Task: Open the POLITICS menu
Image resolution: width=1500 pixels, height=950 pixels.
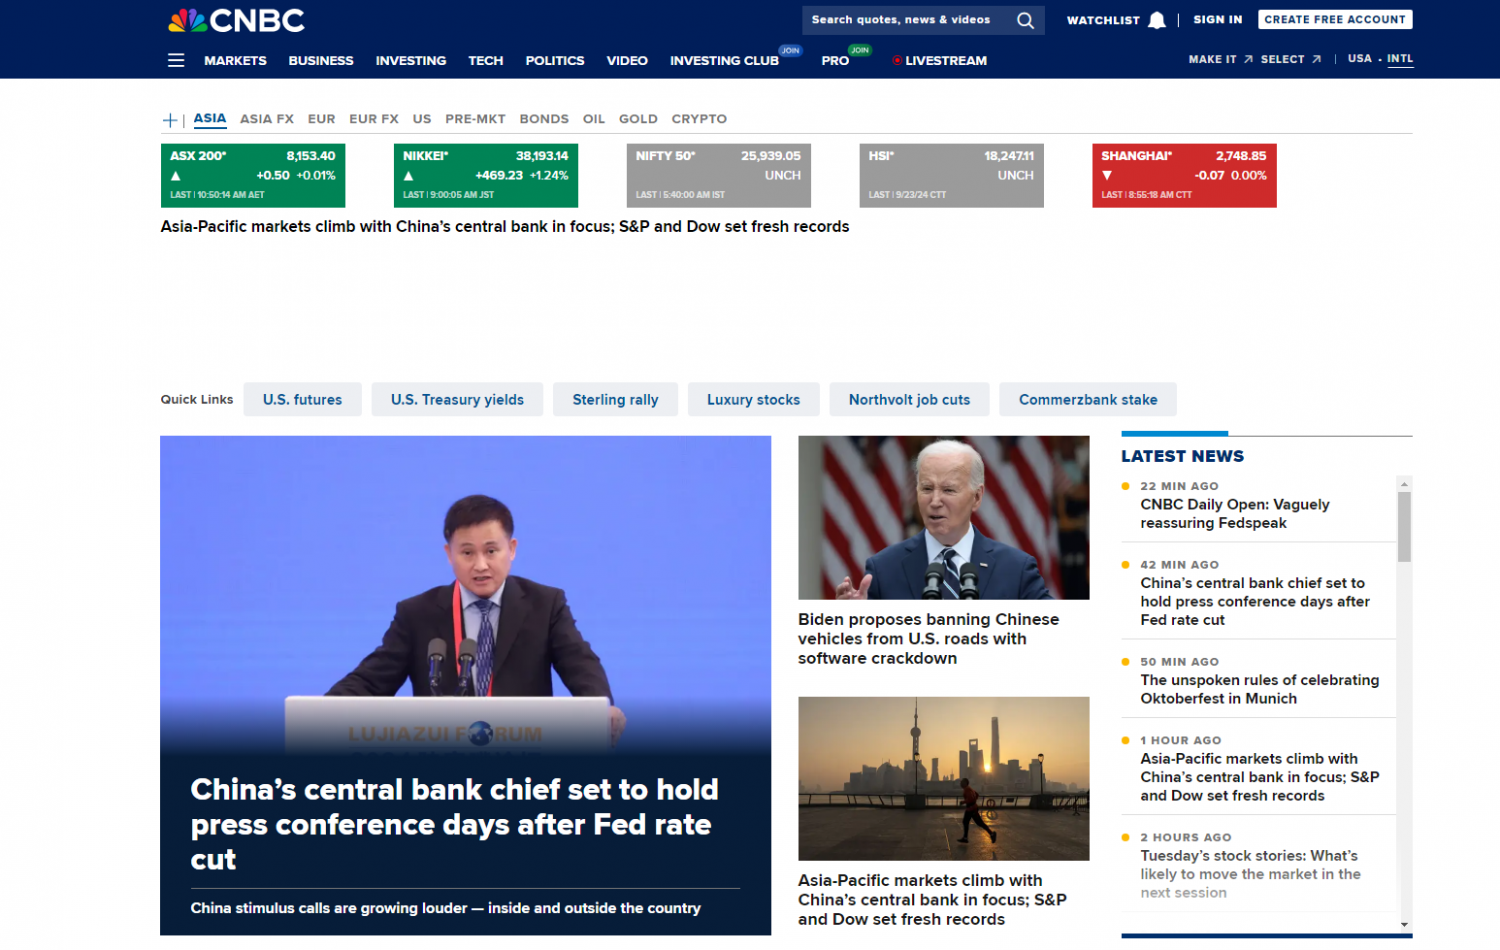Action: pyautogui.click(x=555, y=61)
